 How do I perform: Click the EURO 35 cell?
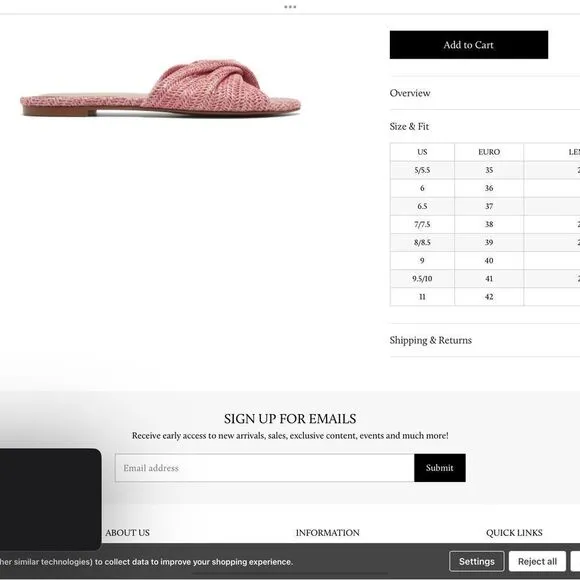[489, 170]
